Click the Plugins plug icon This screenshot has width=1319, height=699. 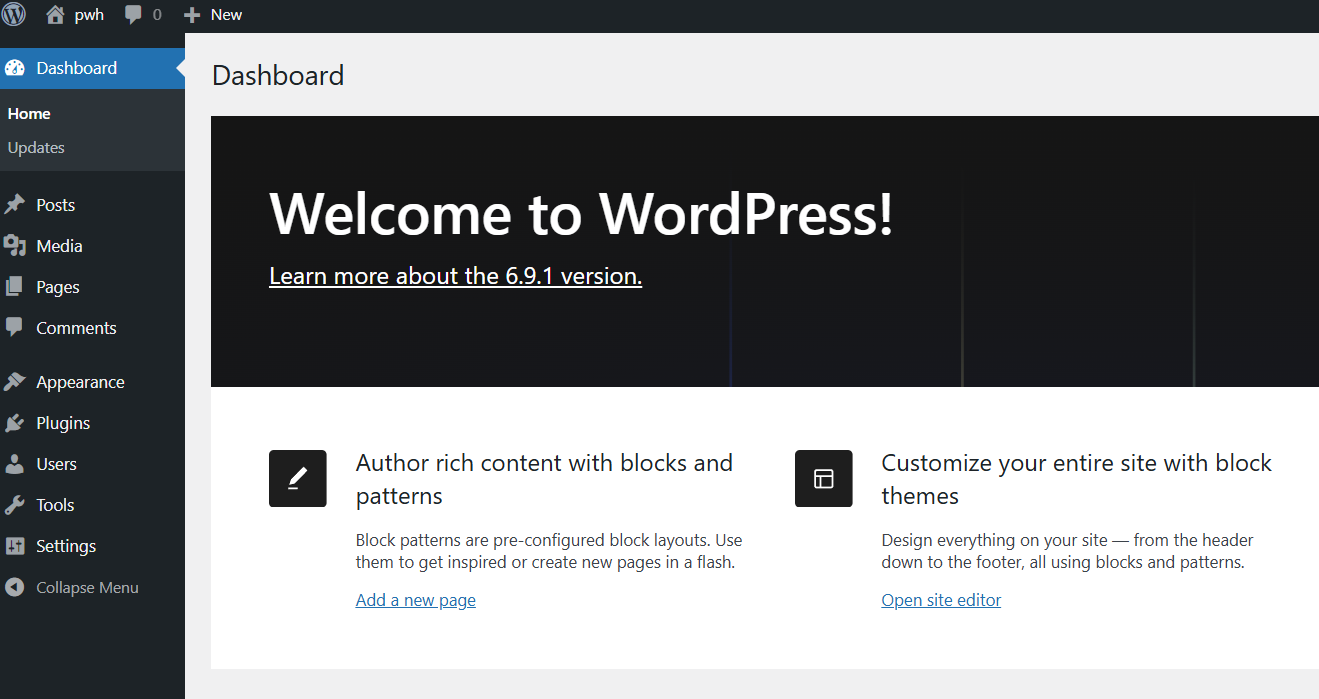15,423
